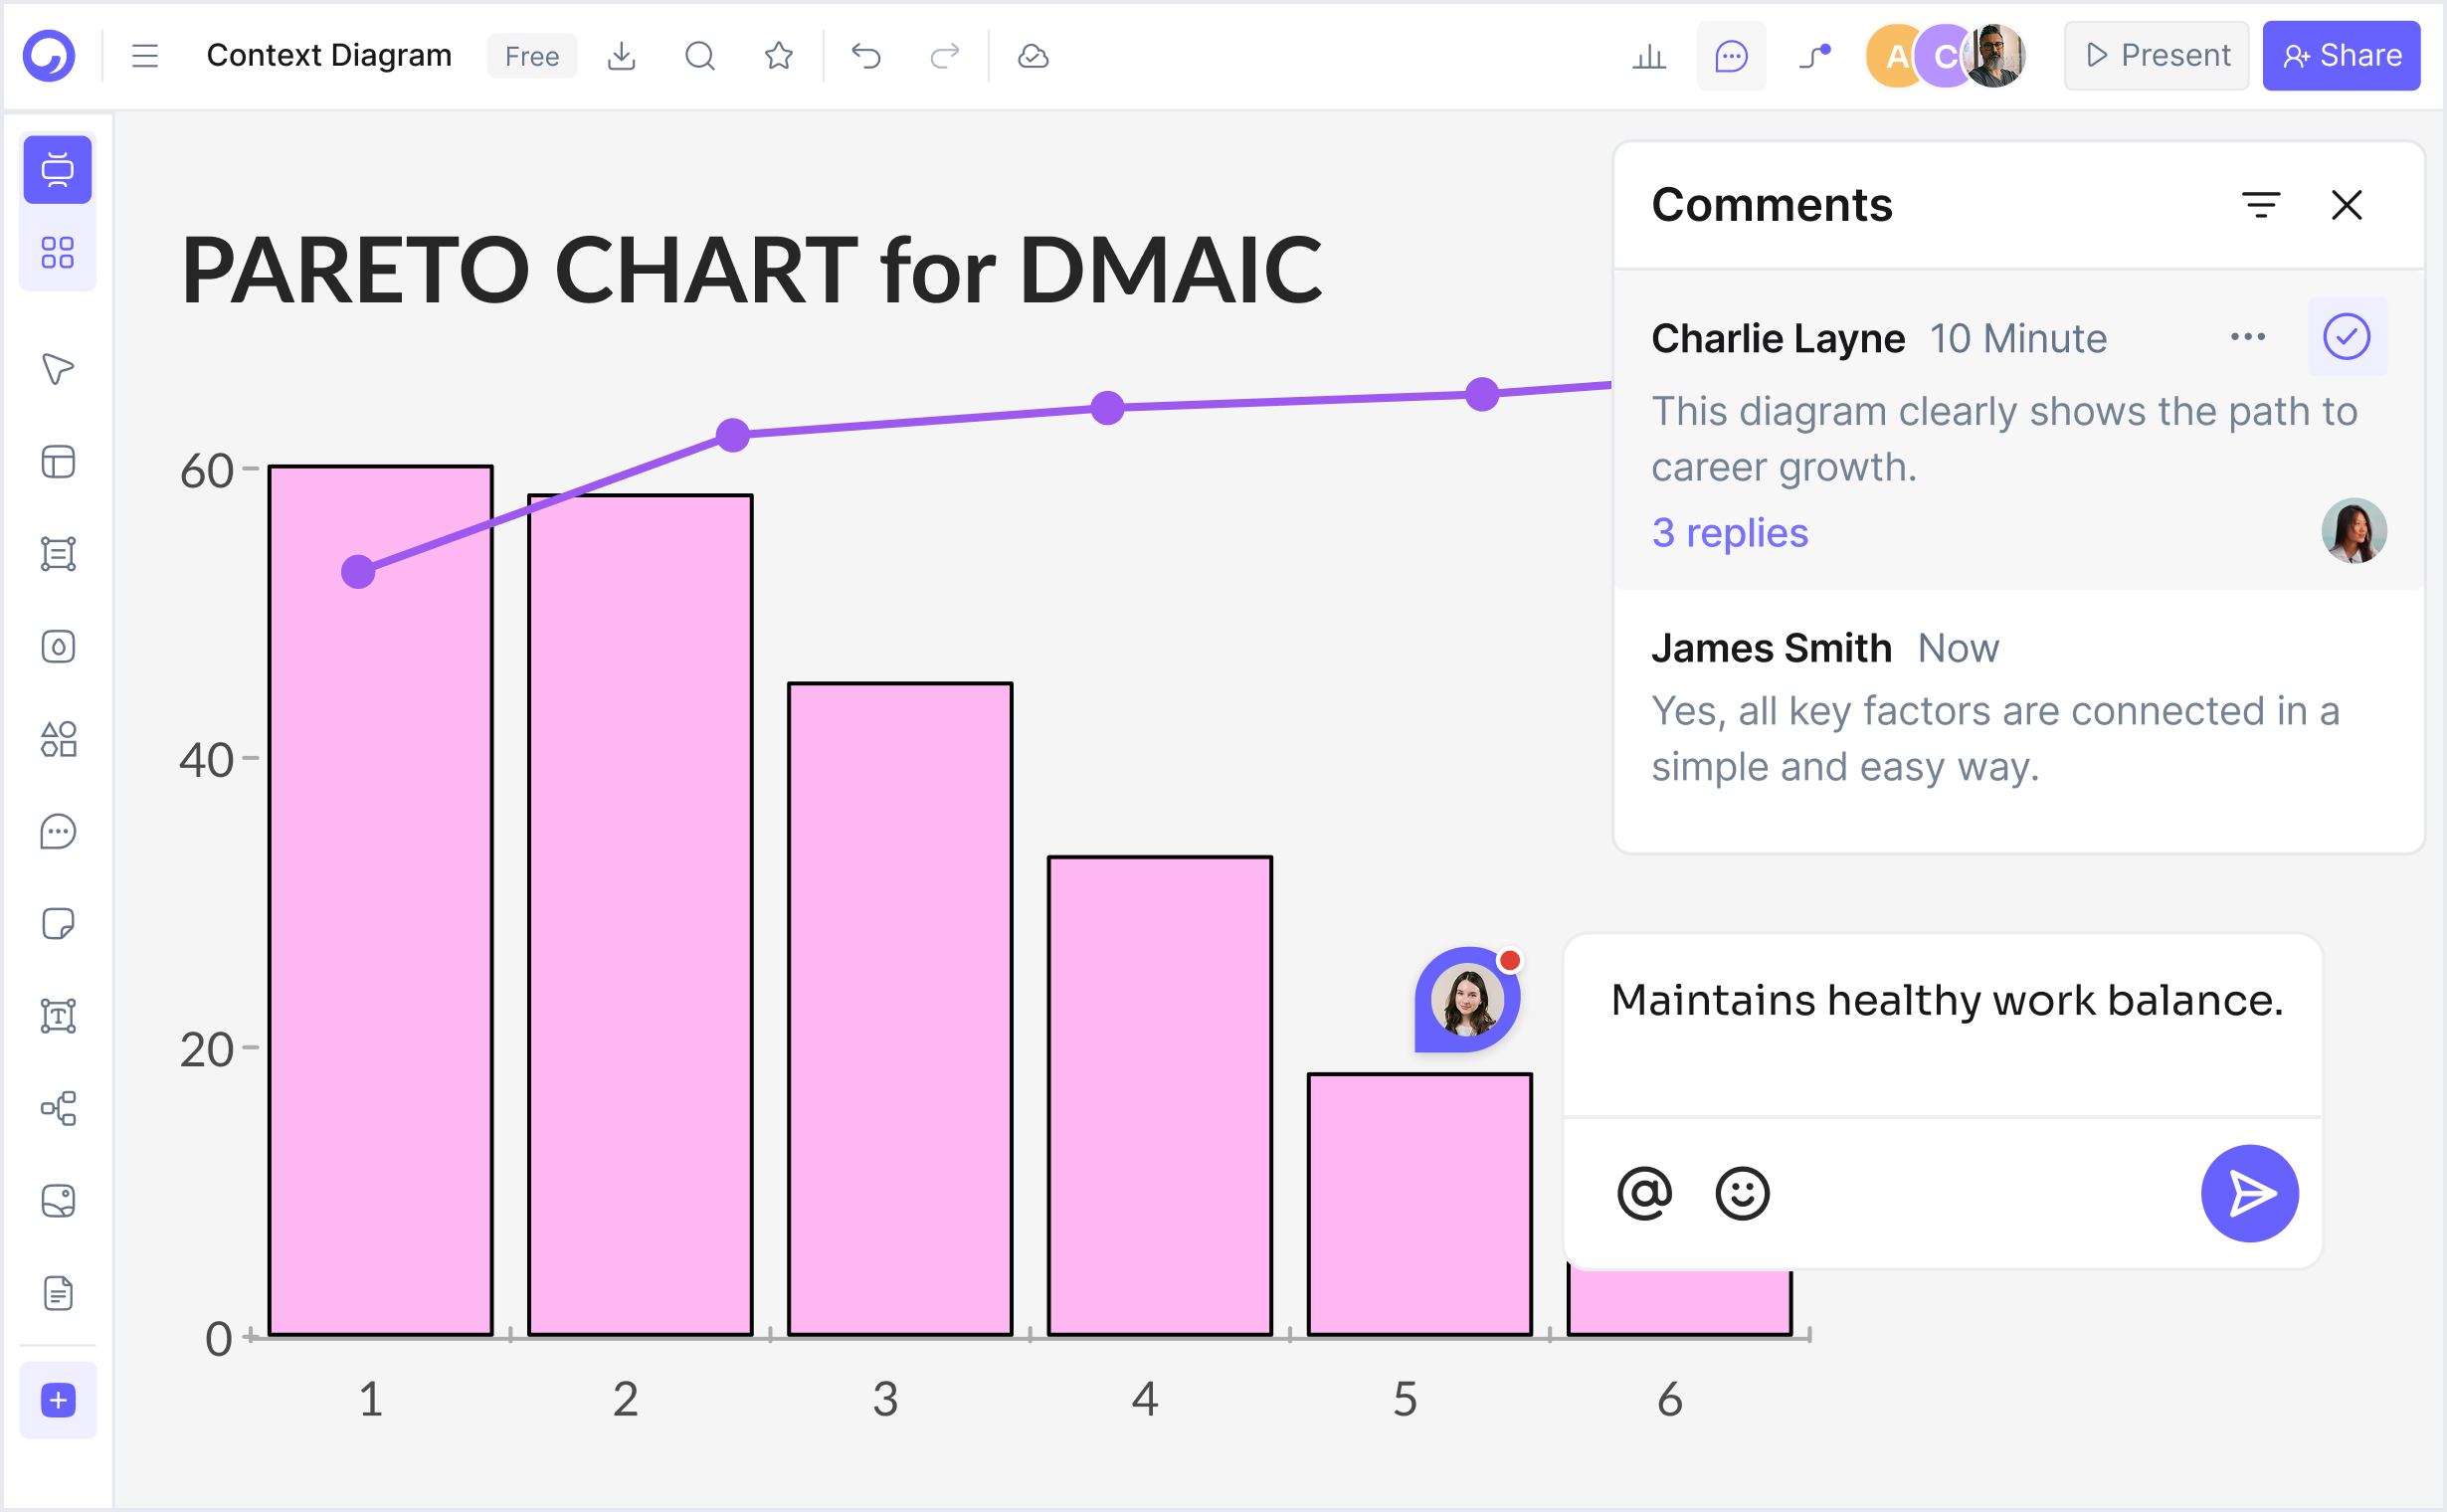
Task: Open the bar chart analytics icon
Action: [x=1649, y=56]
